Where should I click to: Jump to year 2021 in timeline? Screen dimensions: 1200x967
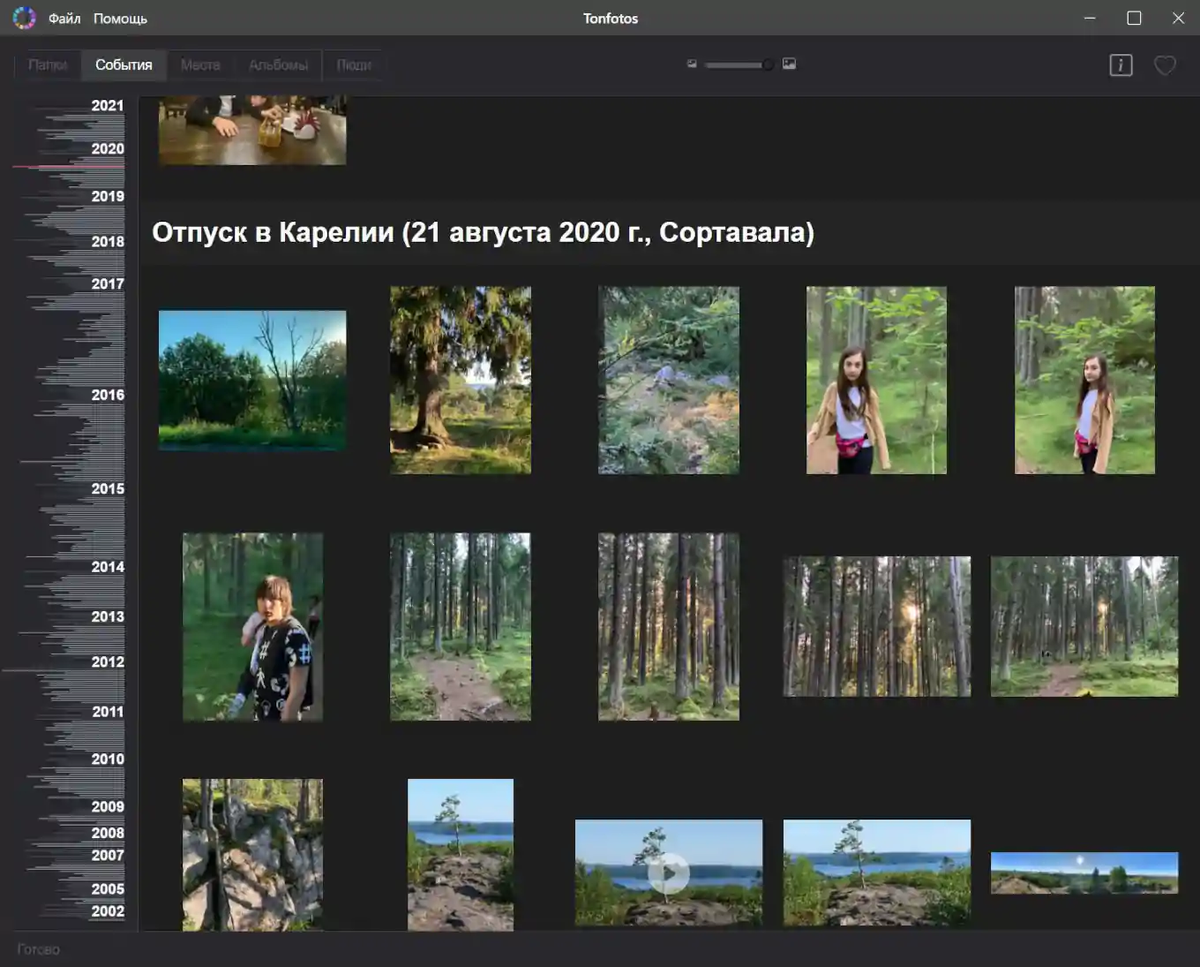pyautogui.click(x=108, y=106)
